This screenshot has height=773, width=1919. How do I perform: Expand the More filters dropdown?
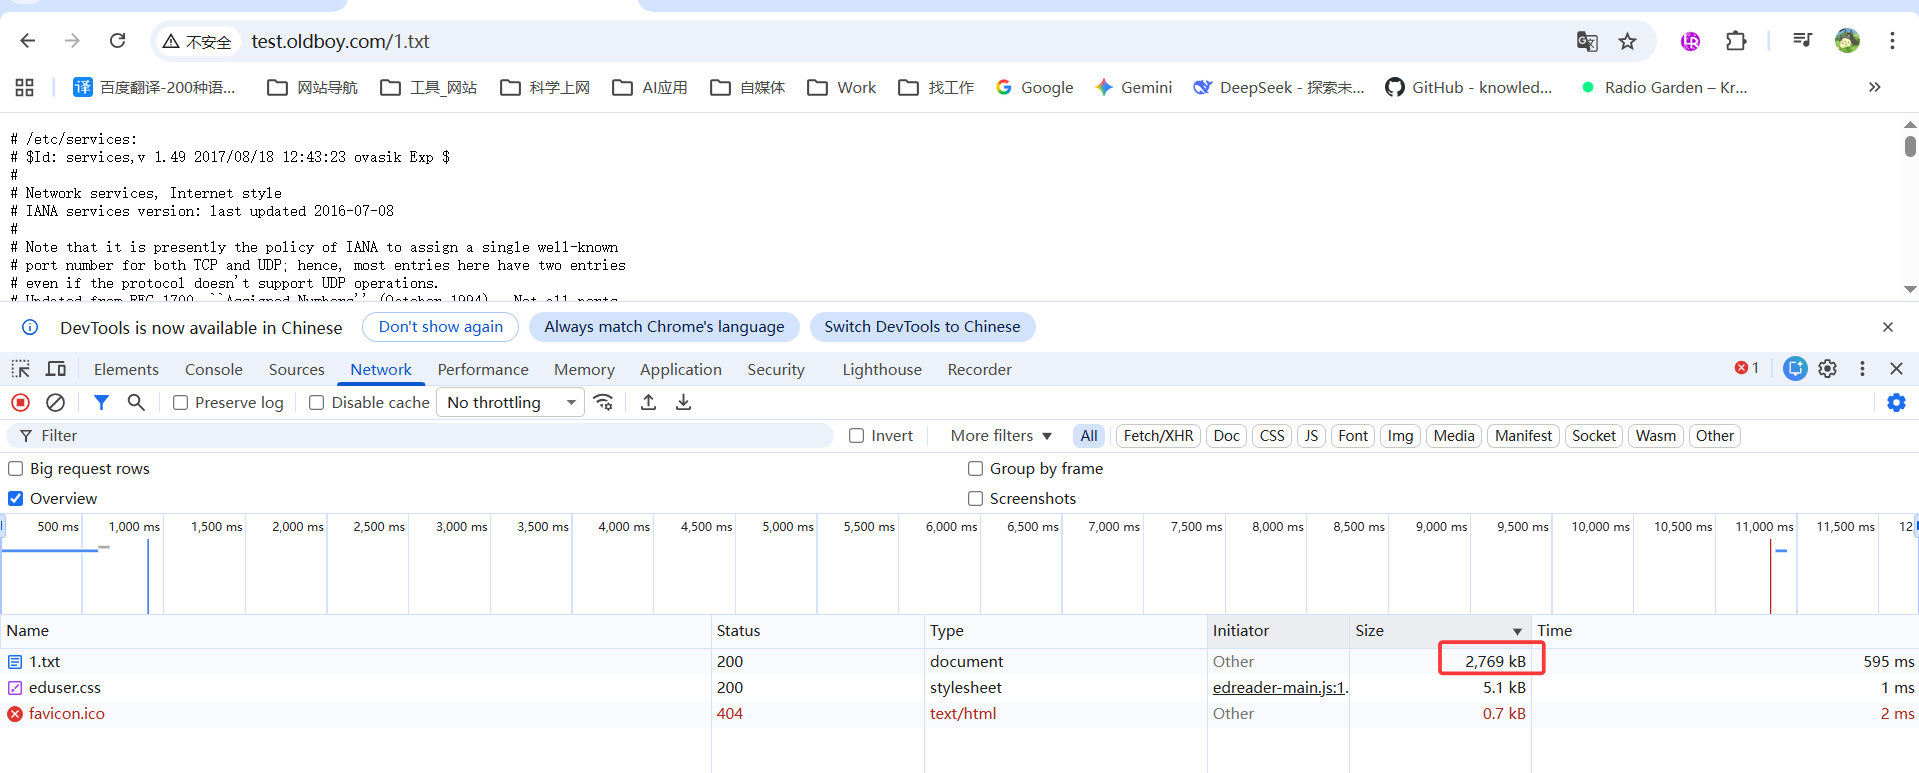pos(1001,436)
